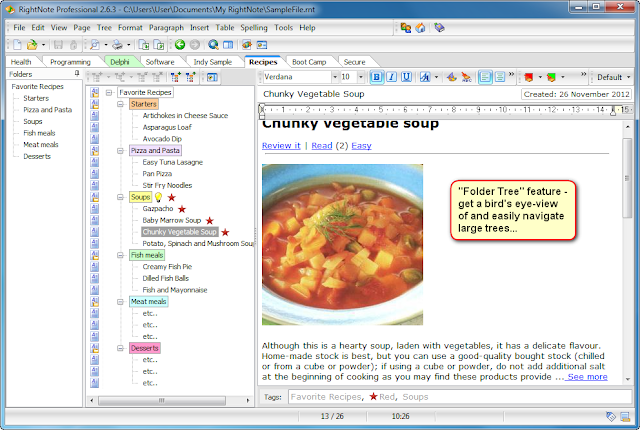Click the tree panel horizontal scrollbar thumb
This screenshot has height=430, width=640.
(162, 400)
